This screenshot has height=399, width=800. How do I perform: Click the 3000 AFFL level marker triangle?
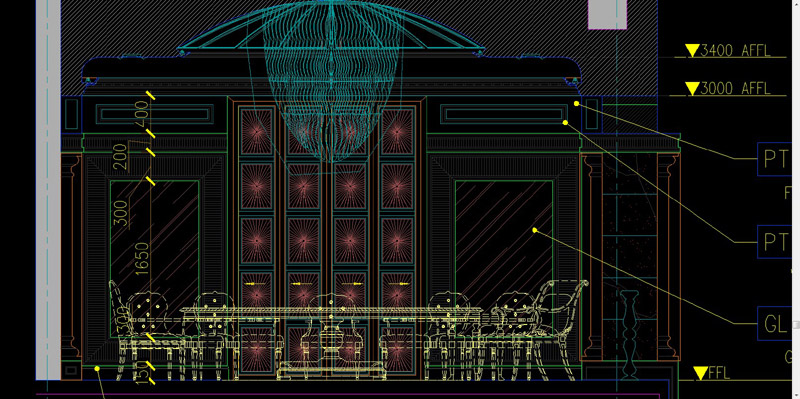(692, 89)
